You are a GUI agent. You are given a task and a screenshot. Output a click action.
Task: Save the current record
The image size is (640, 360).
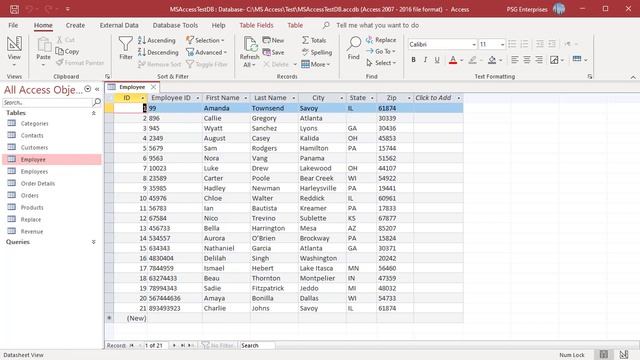tap(273, 52)
